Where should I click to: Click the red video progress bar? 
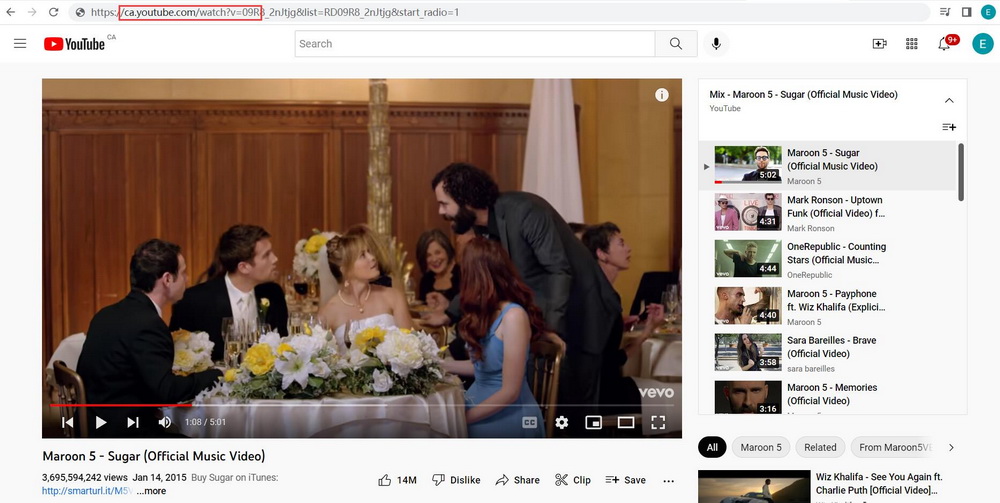click(120, 406)
